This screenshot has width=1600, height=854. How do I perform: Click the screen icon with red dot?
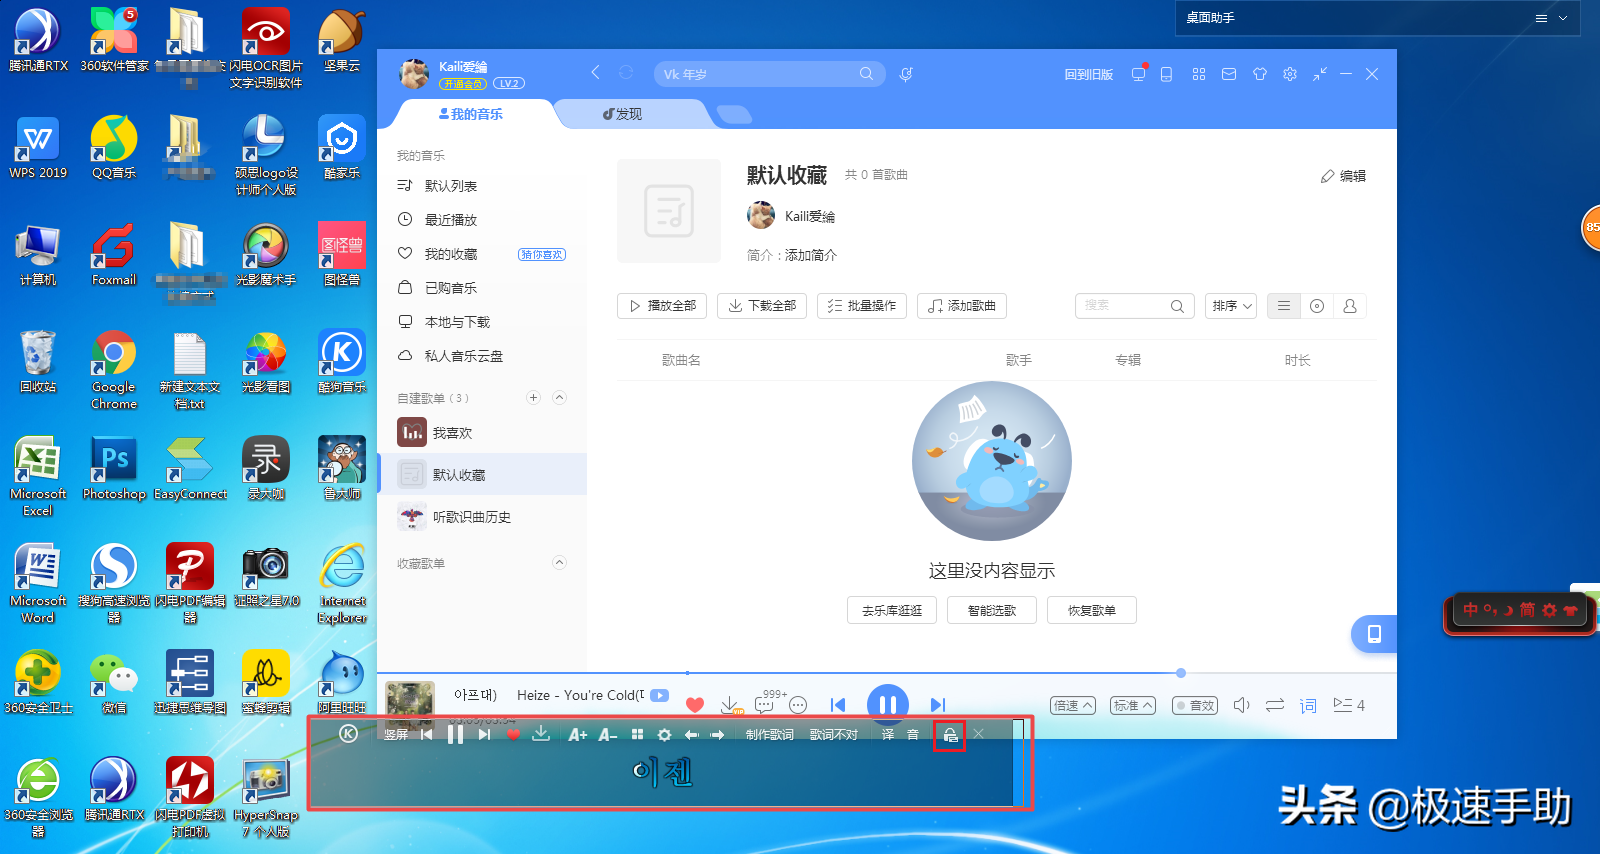coord(1138,73)
